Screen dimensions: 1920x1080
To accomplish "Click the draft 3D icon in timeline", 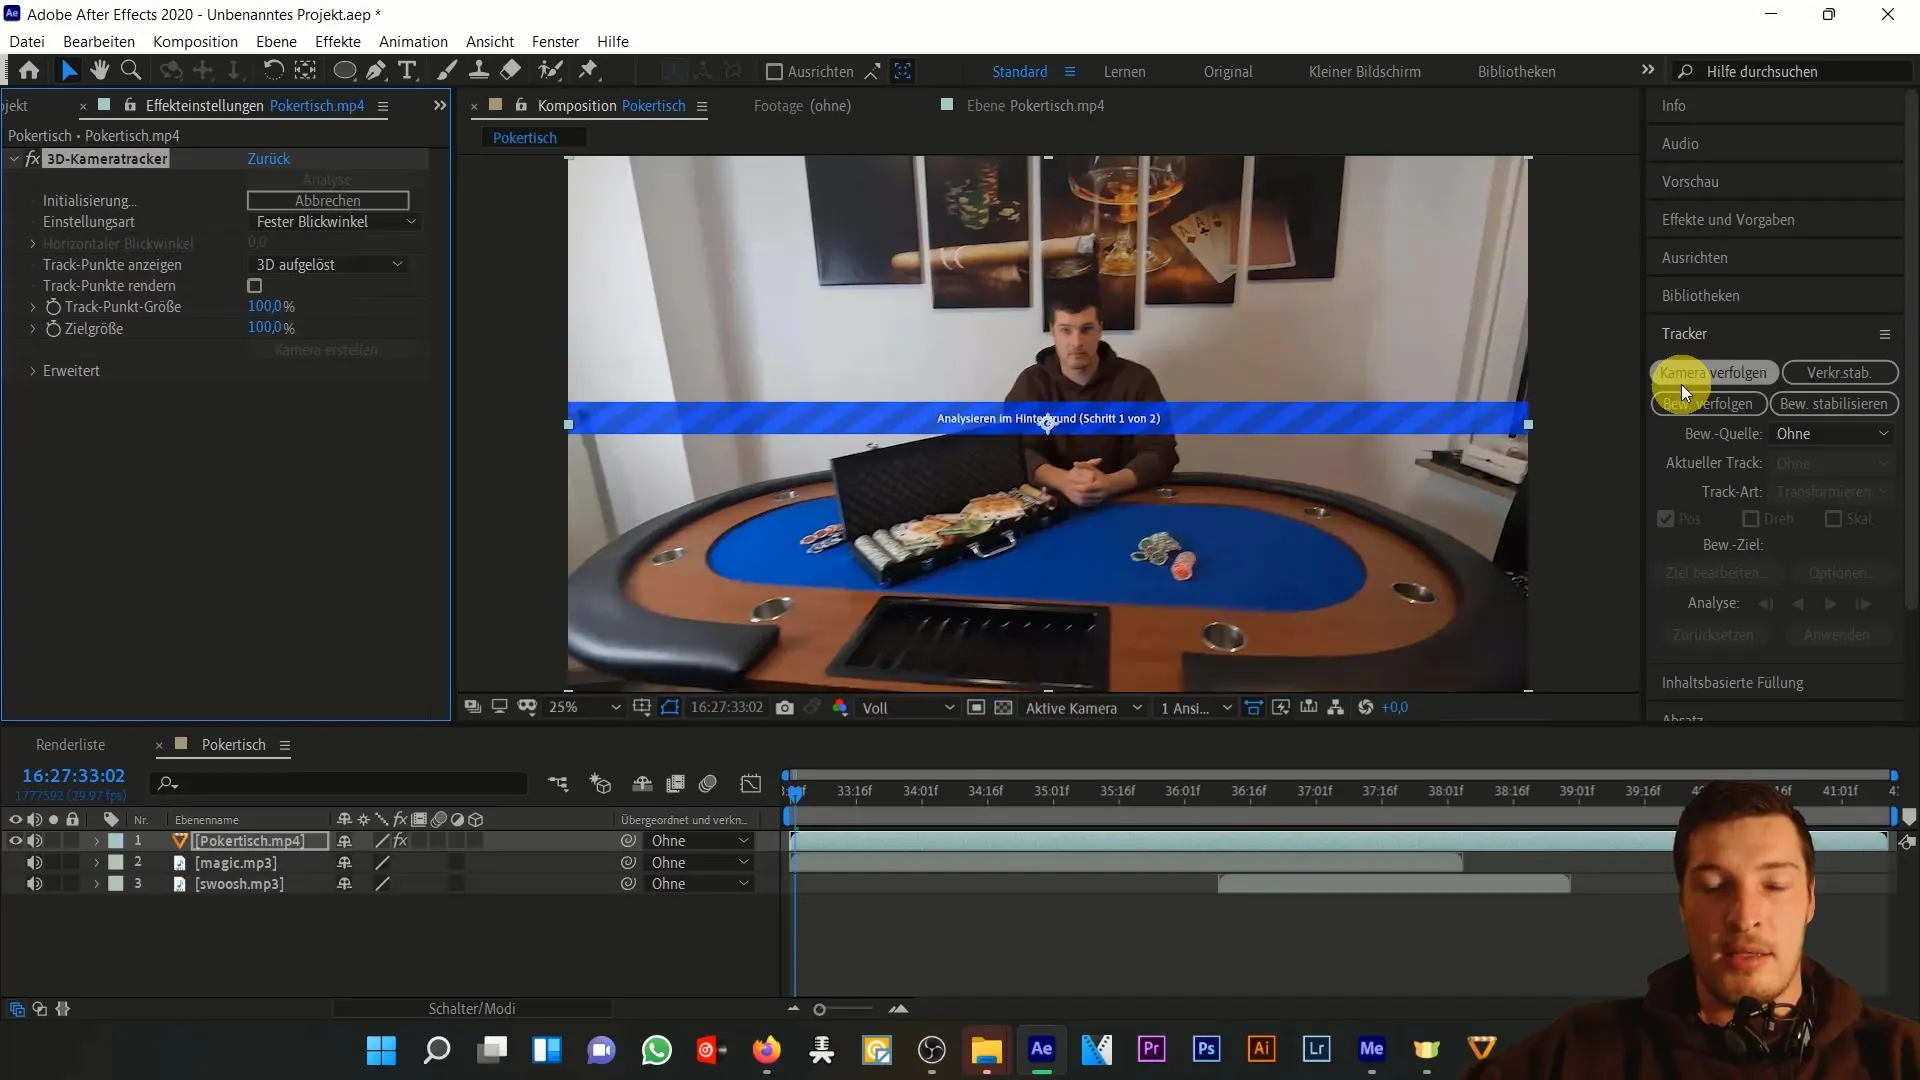I will pos(600,784).
